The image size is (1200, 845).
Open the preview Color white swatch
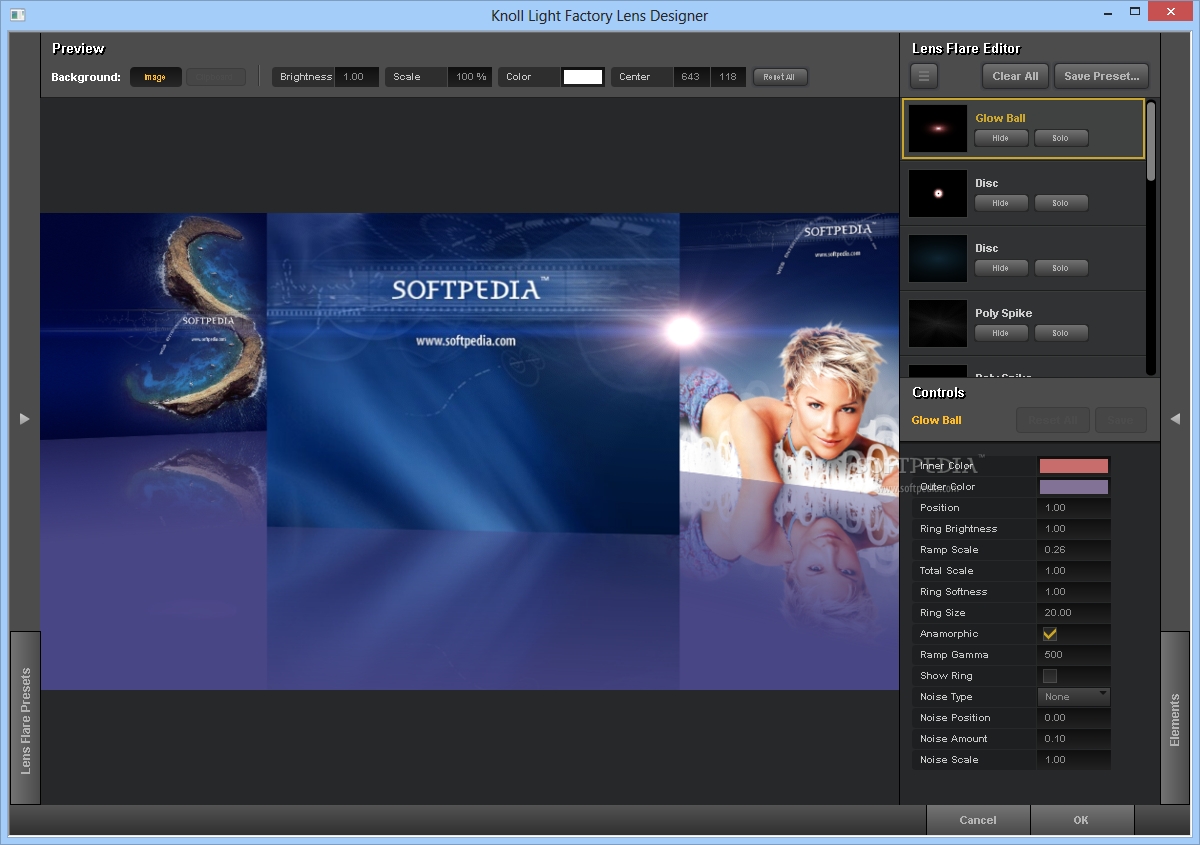point(583,77)
